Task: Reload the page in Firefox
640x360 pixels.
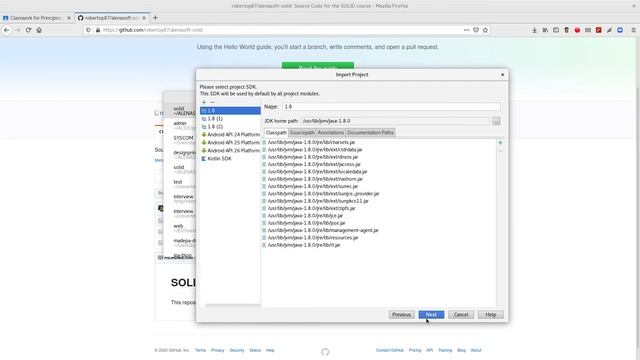Action: coord(28,30)
